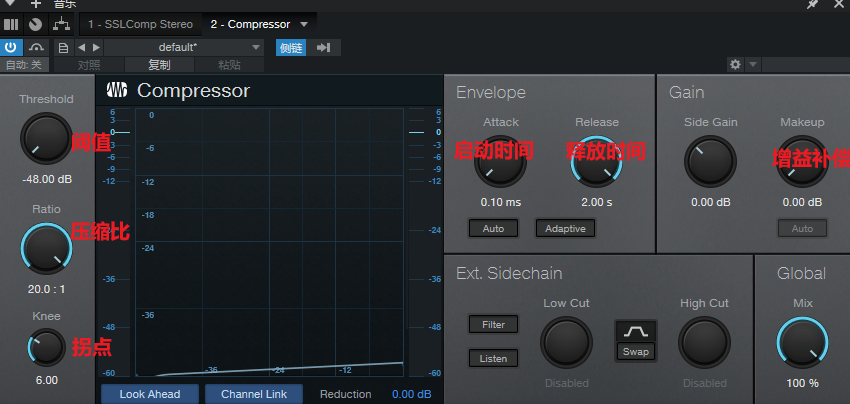This screenshot has height=404, width=850.
Task: Expand the dropdown arrow beside the gear
Action: point(752,65)
